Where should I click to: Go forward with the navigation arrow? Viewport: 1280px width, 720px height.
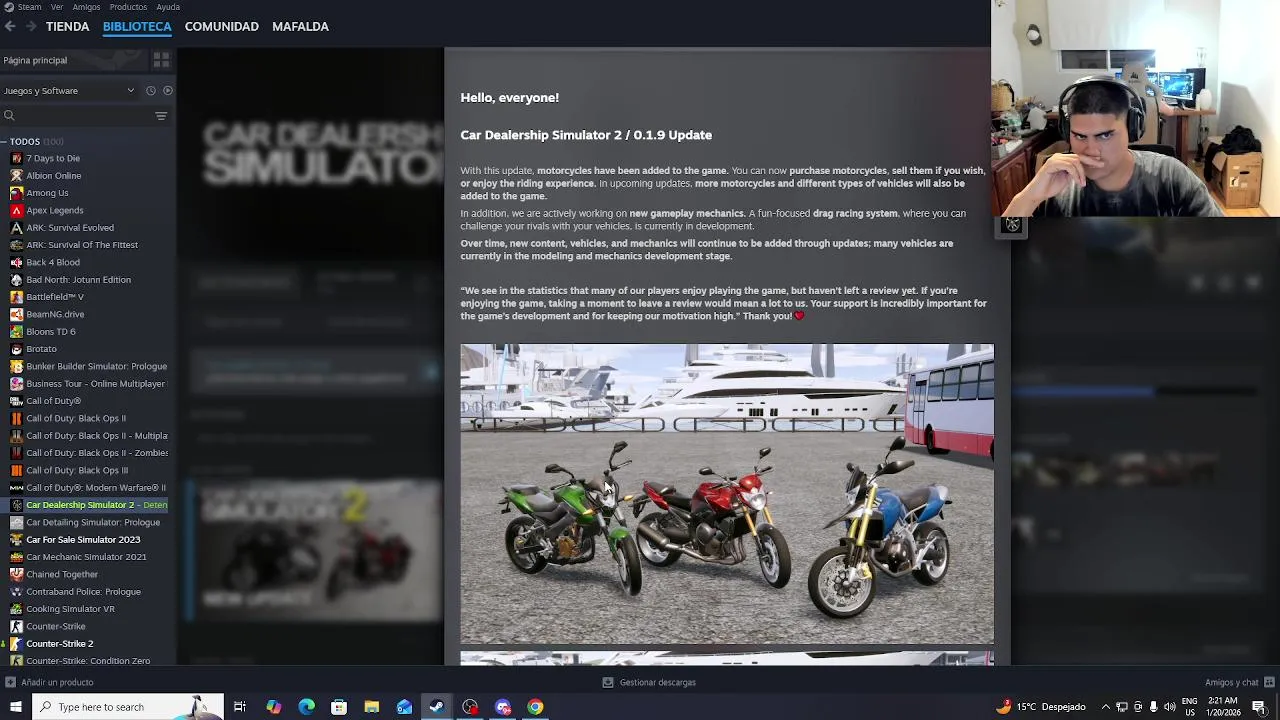(31, 26)
